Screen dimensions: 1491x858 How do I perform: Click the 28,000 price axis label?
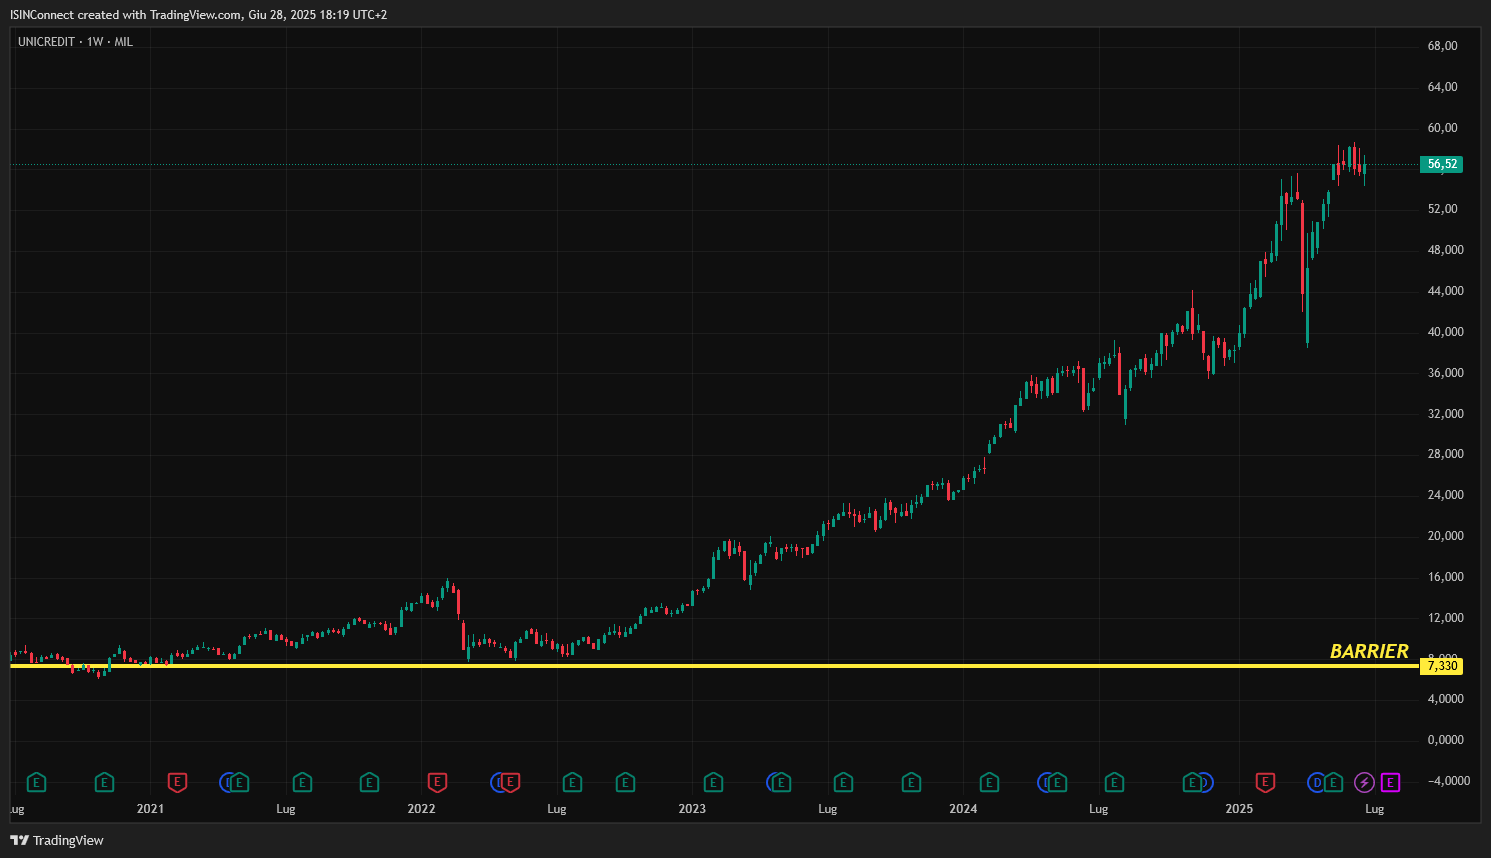[1445, 454]
